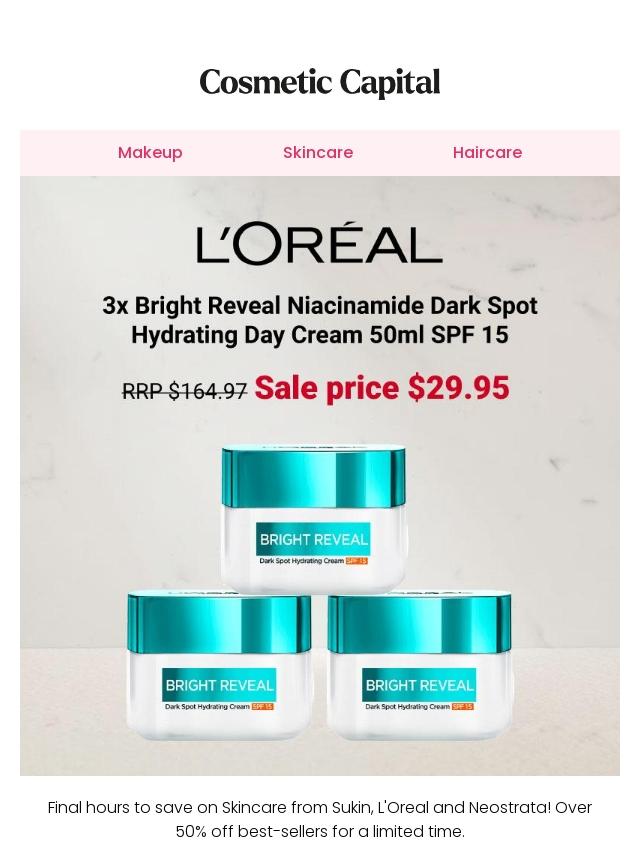Select the bottom-left Bright Reveal jar

coord(220,666)
